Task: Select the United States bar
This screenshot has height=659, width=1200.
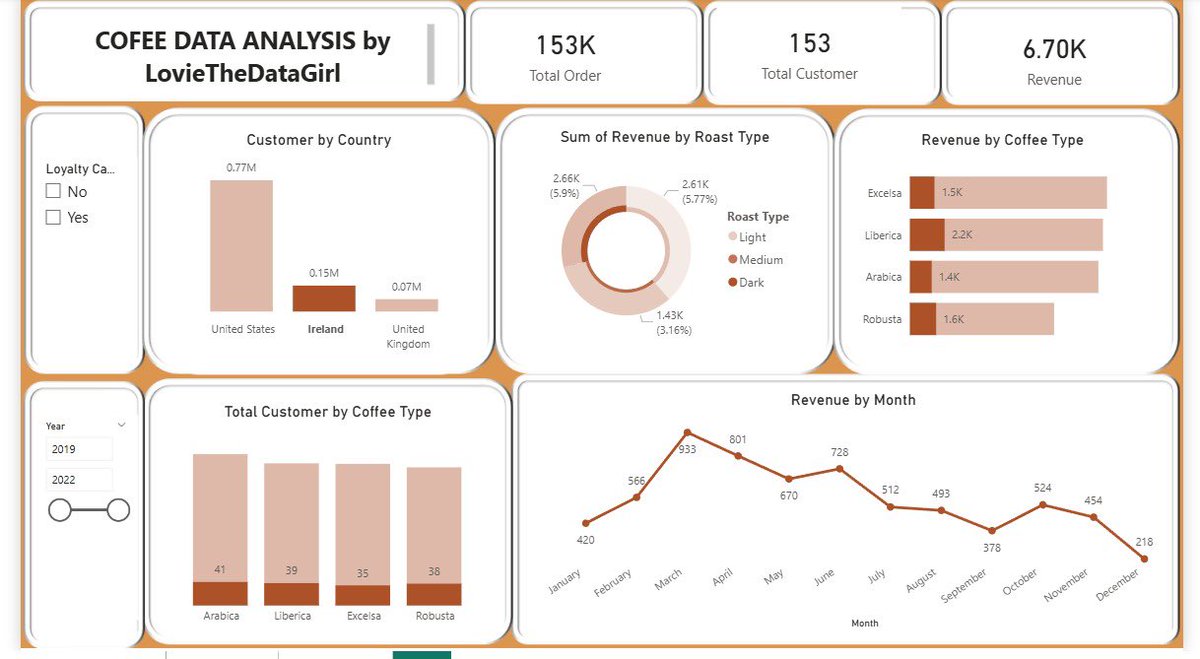Action: 241,246
